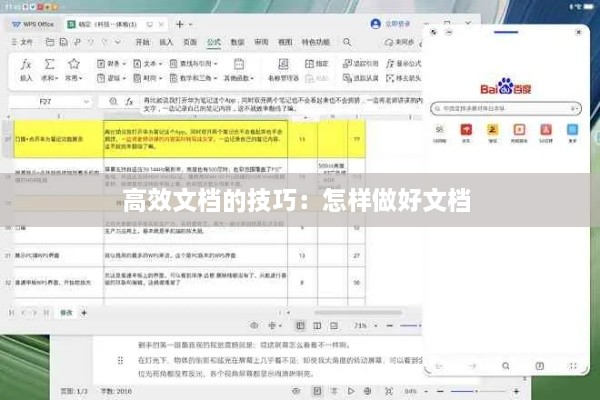Click the fullscreen icon in browser bottom bar

(x=573, y=366)
